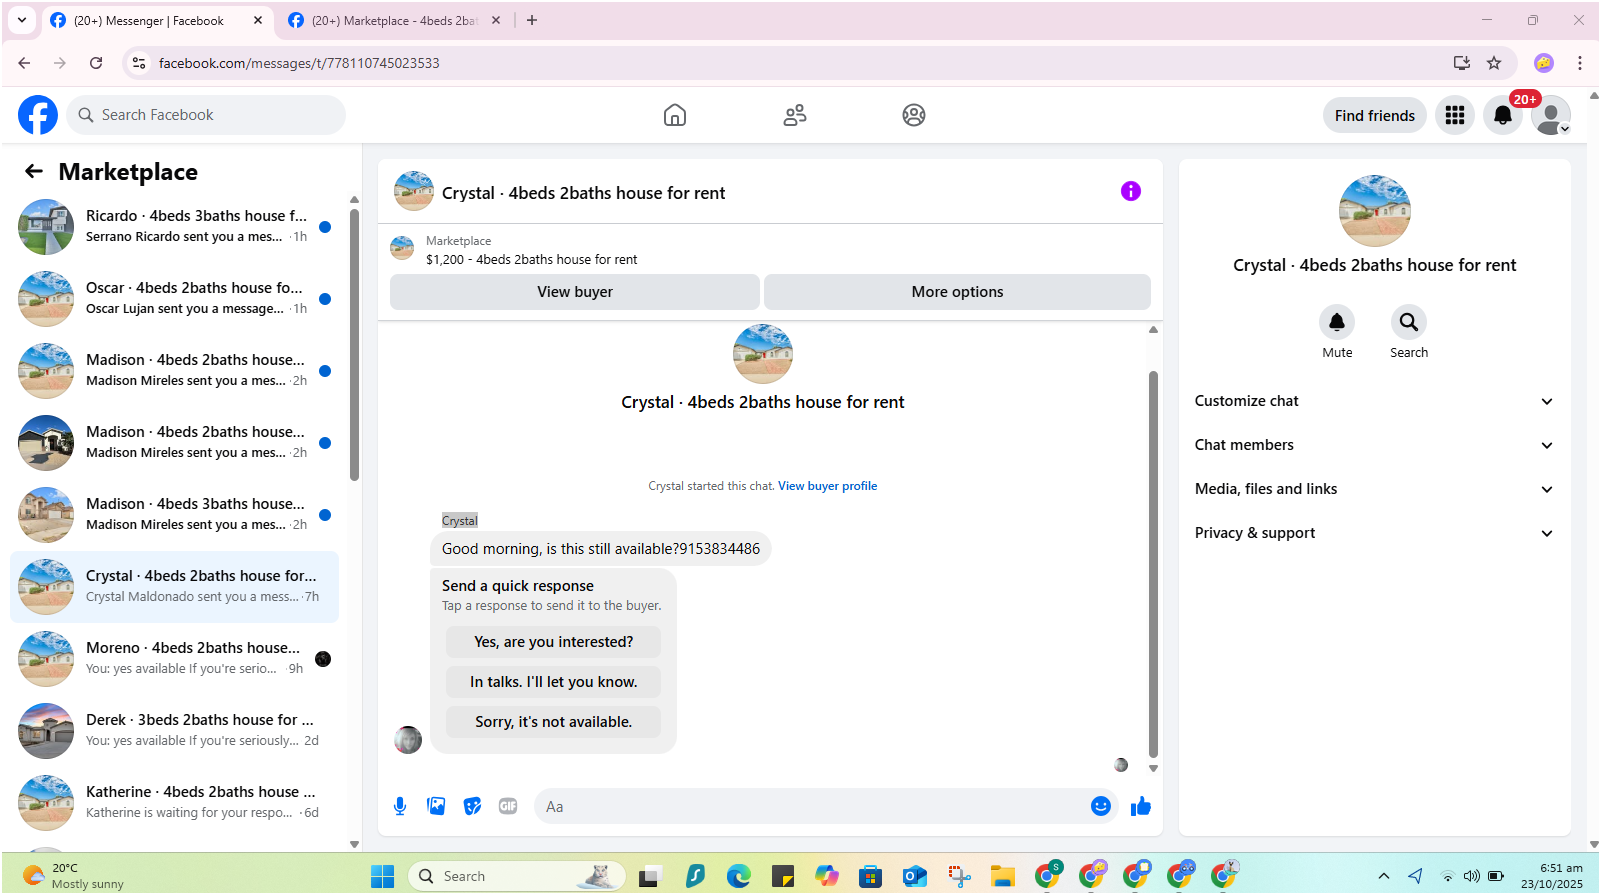Click the More options button
1601x895 pixels.
pyautogui.click(x=957, y=292)
